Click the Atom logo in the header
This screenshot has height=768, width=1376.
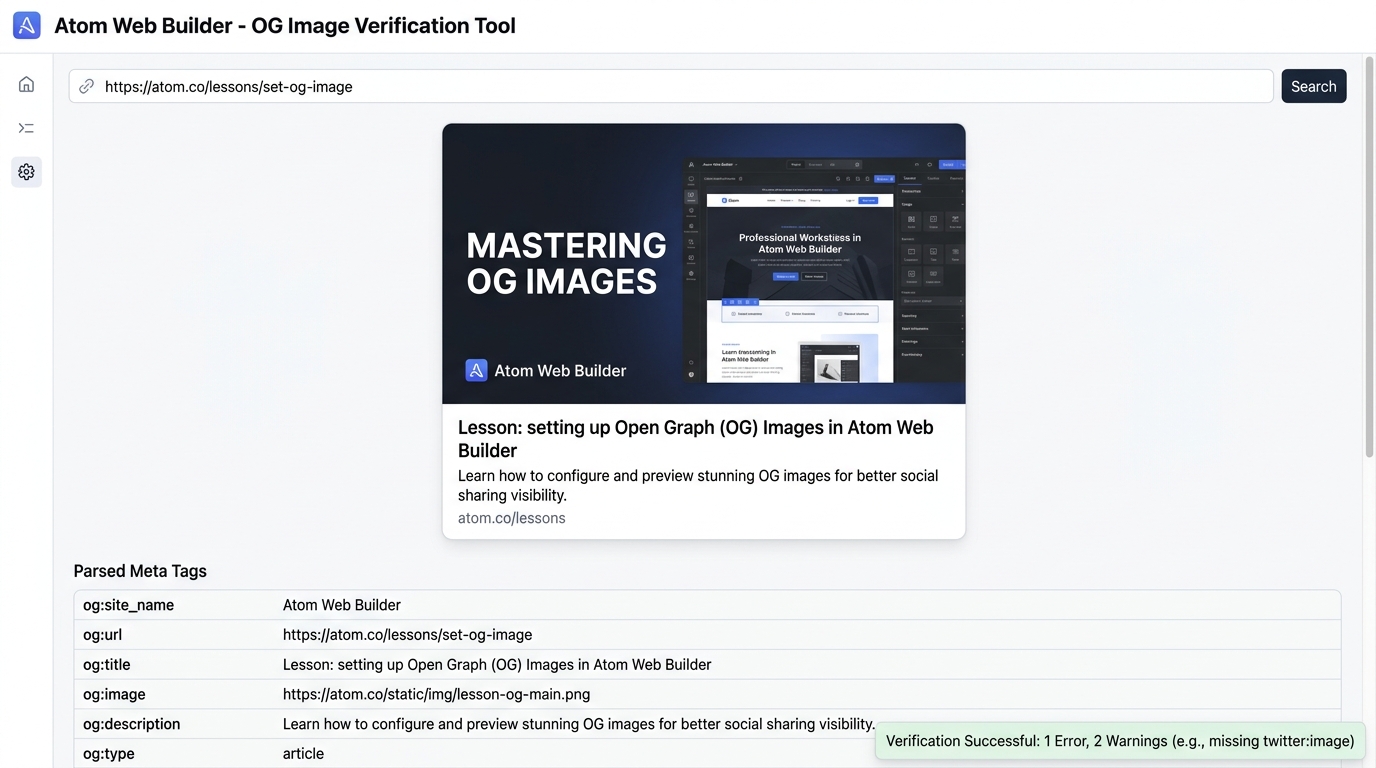(x=27, y=26)
